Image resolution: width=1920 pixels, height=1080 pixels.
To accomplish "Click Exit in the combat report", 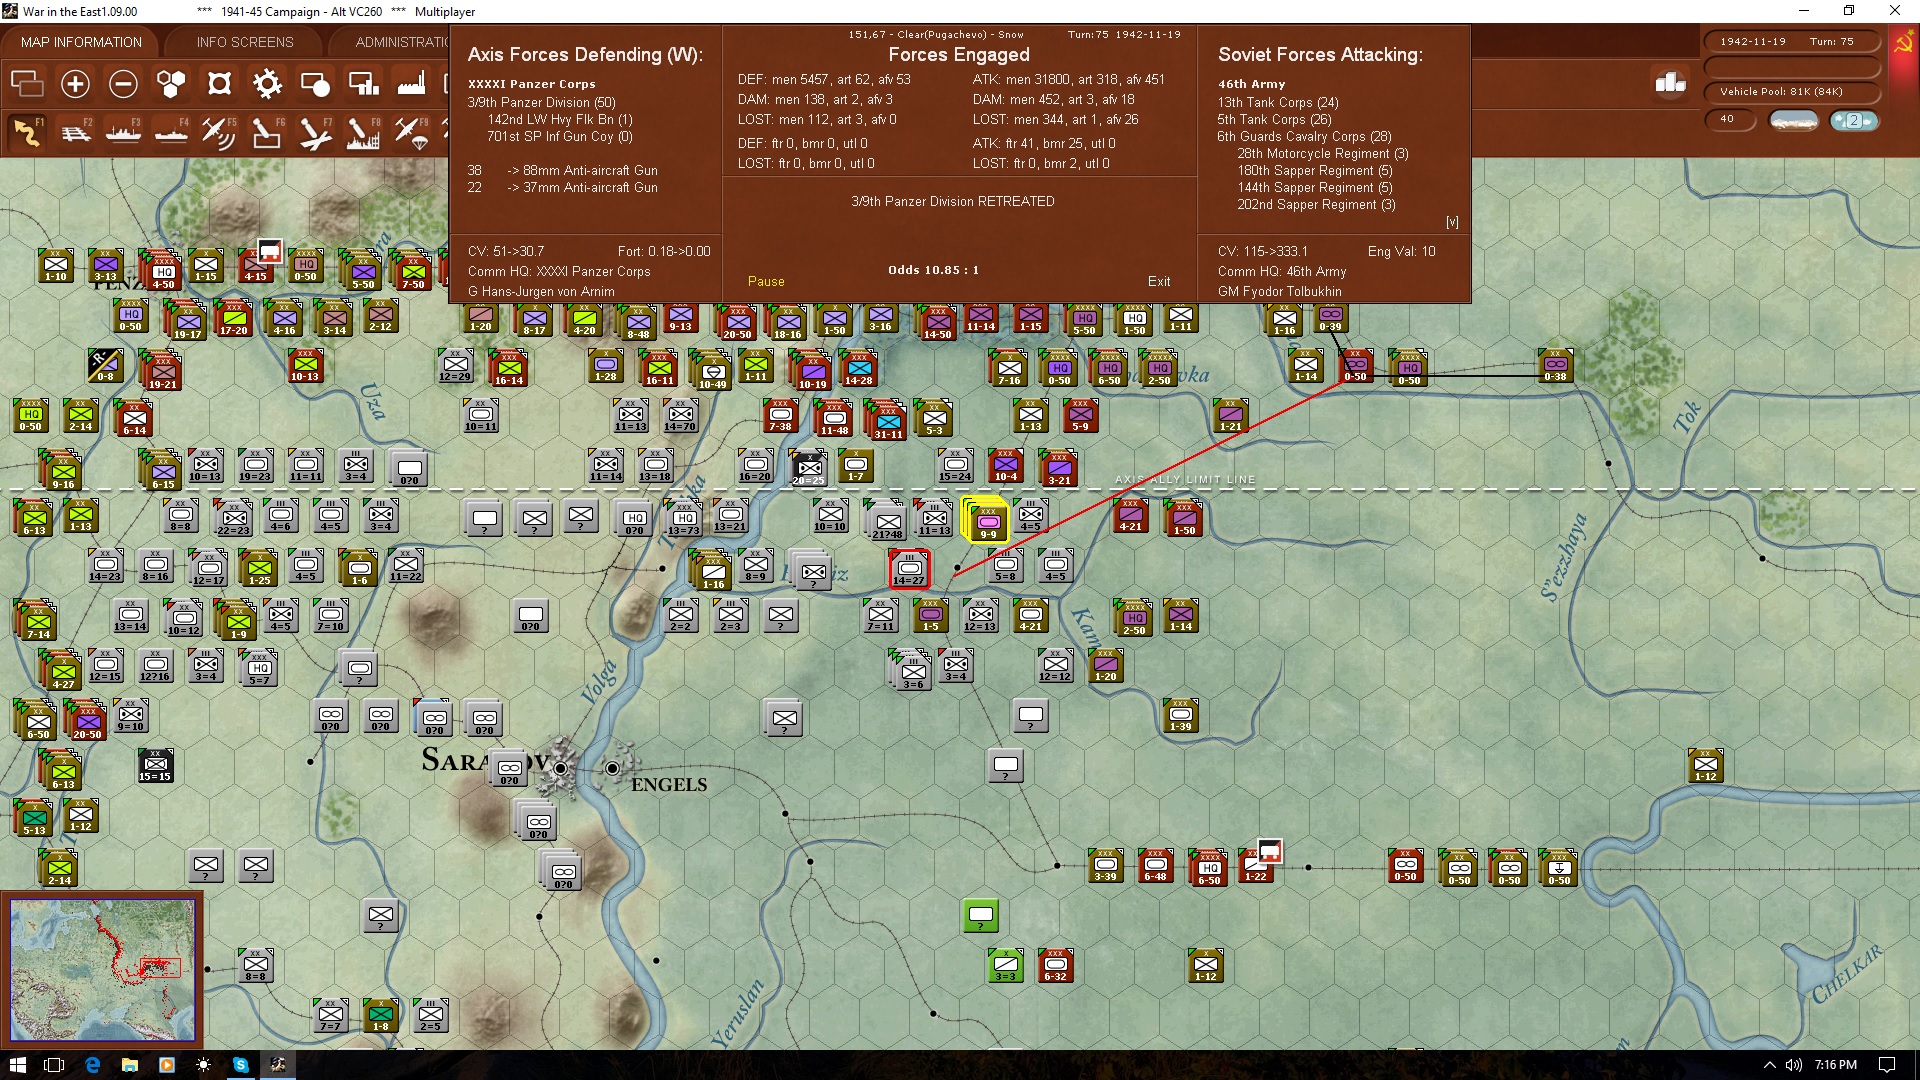I will tap(1159, 282).
